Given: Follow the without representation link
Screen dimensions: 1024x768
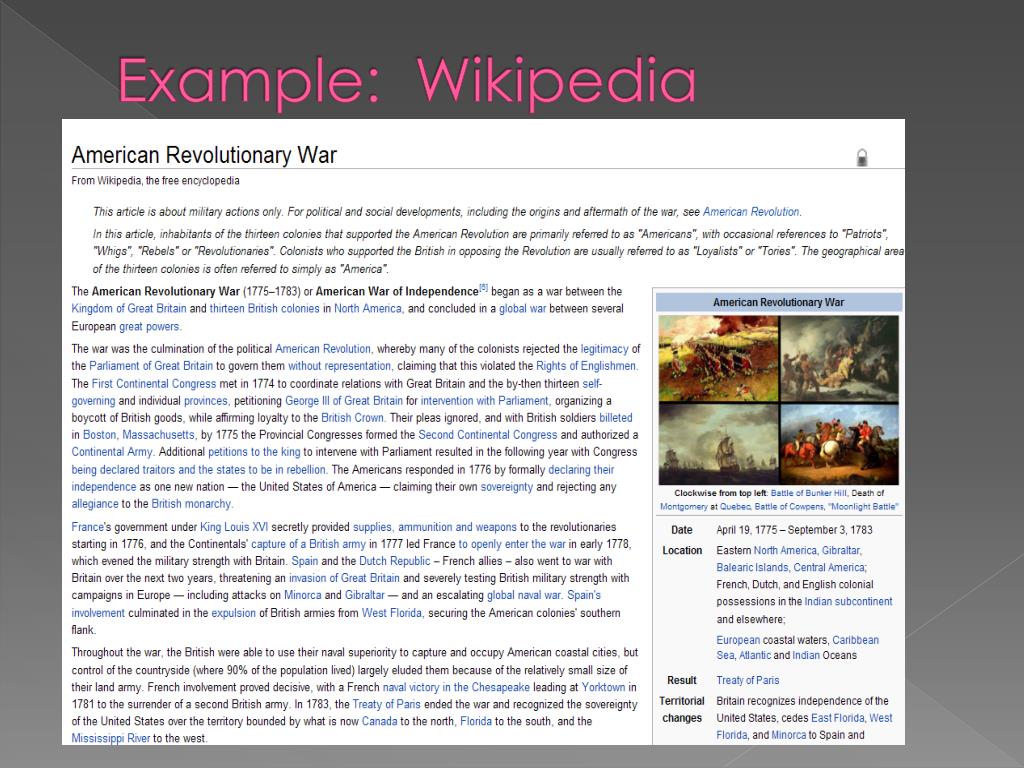Looking at the screenshot, I should point(340,366).
